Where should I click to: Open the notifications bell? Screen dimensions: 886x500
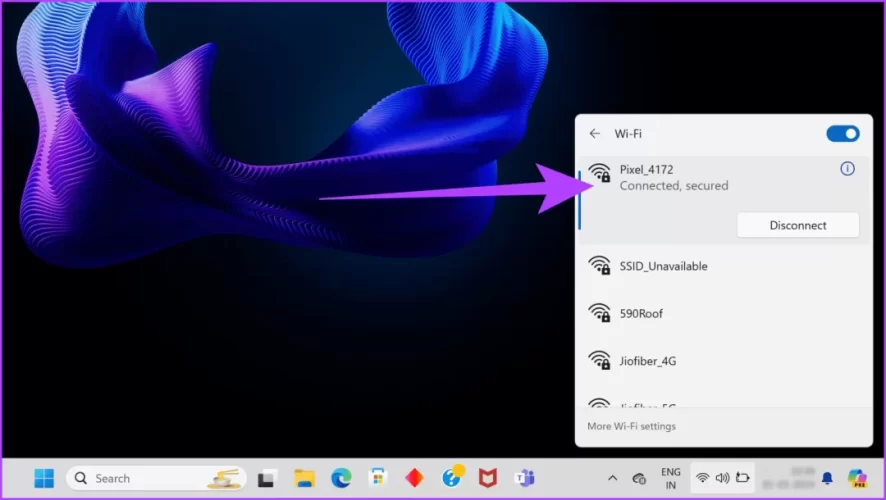[x=827, y=479]
